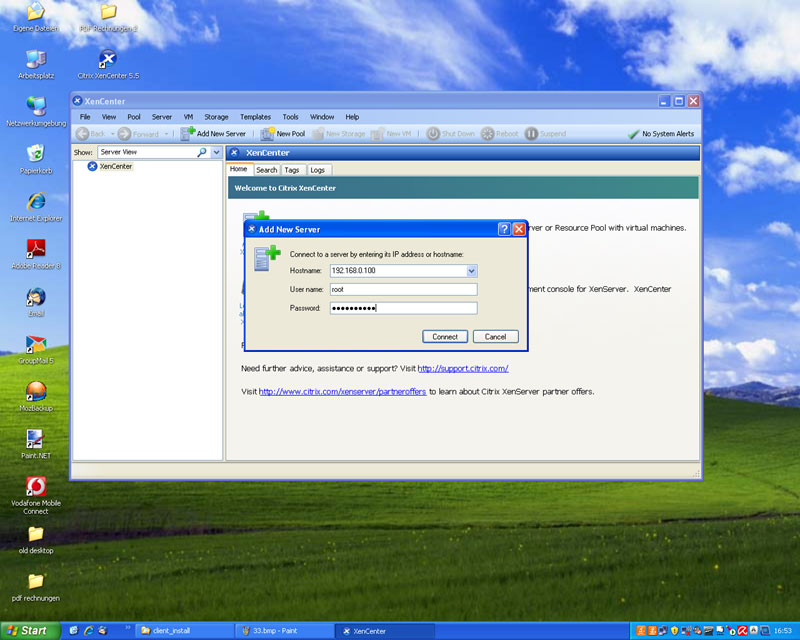The image size is (800, 640).
Task: Open the support.citrix.com link
Action: click(x=463, y=368)
